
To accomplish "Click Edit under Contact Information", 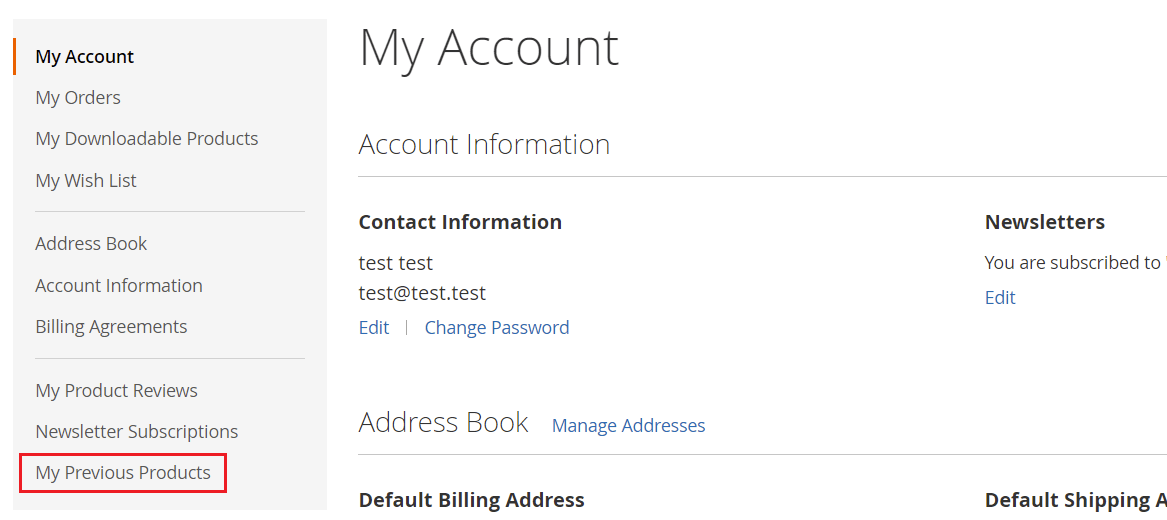I will pos(374,328).
